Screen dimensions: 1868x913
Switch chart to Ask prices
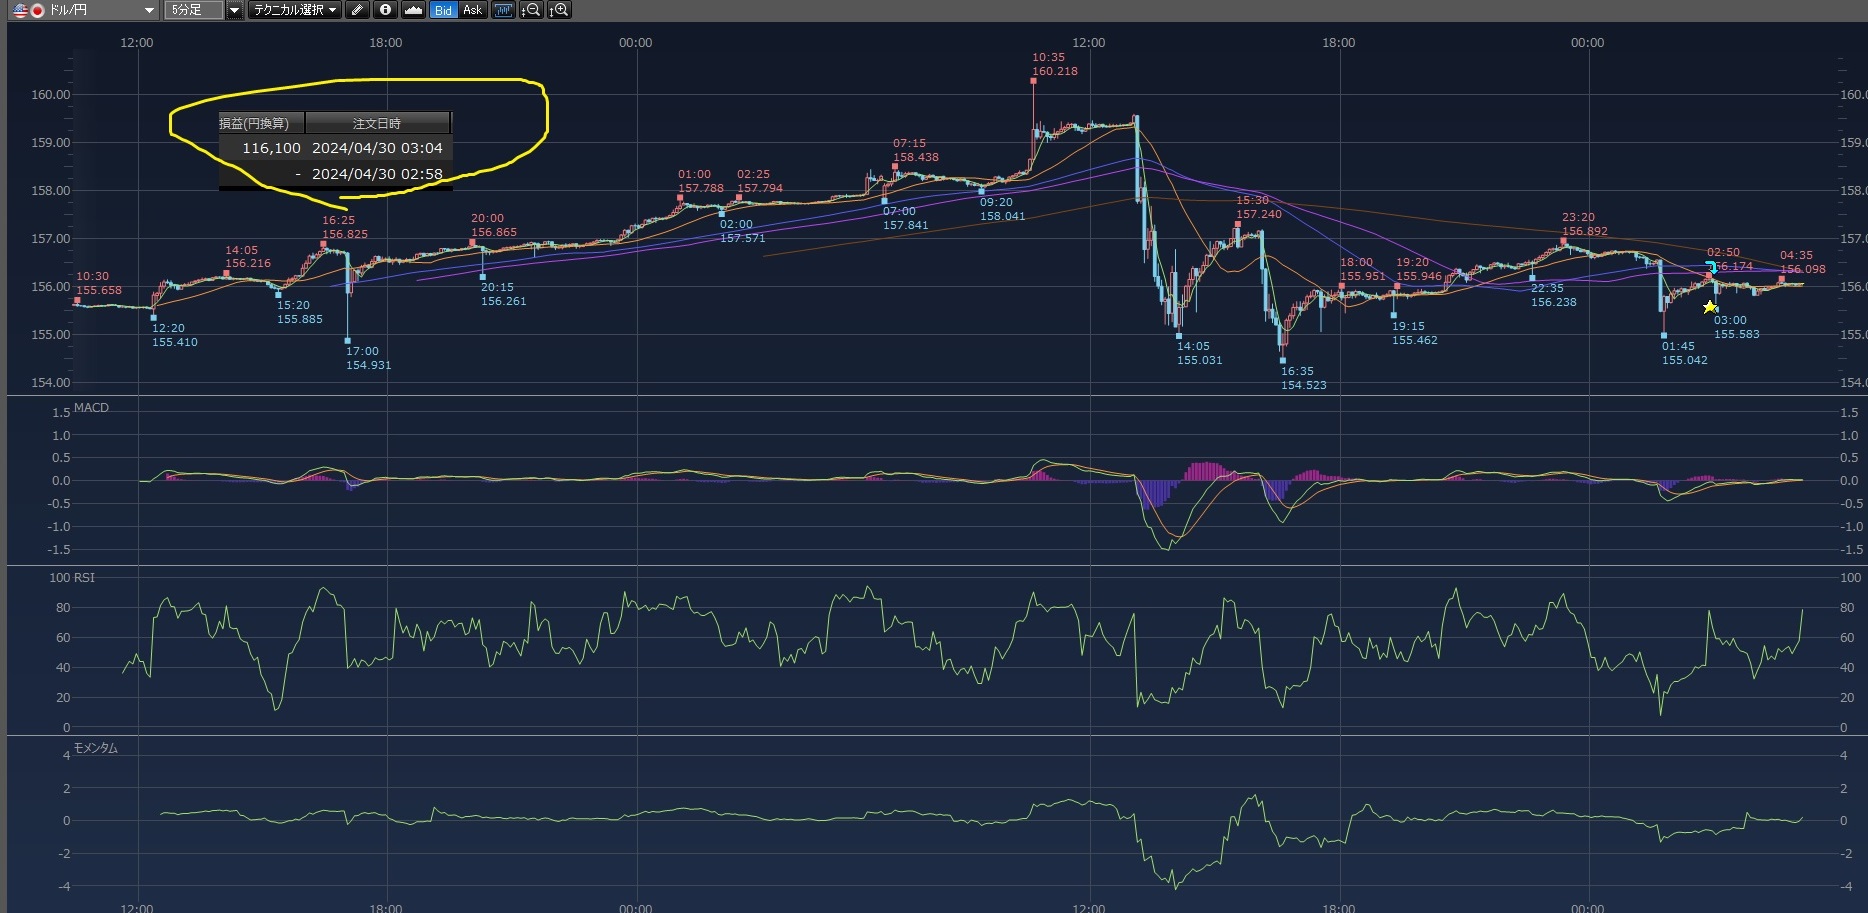(472, 10)
